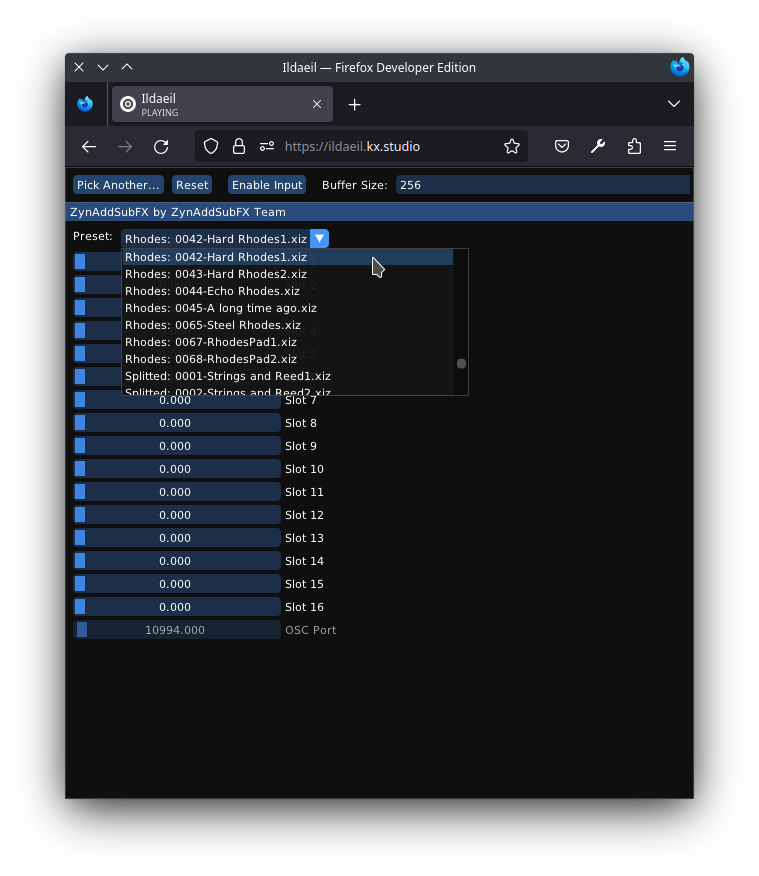This screenshot has width=759, height=876.
Task: Click the Slot 15 slider
Action: (x=176, y=583)
